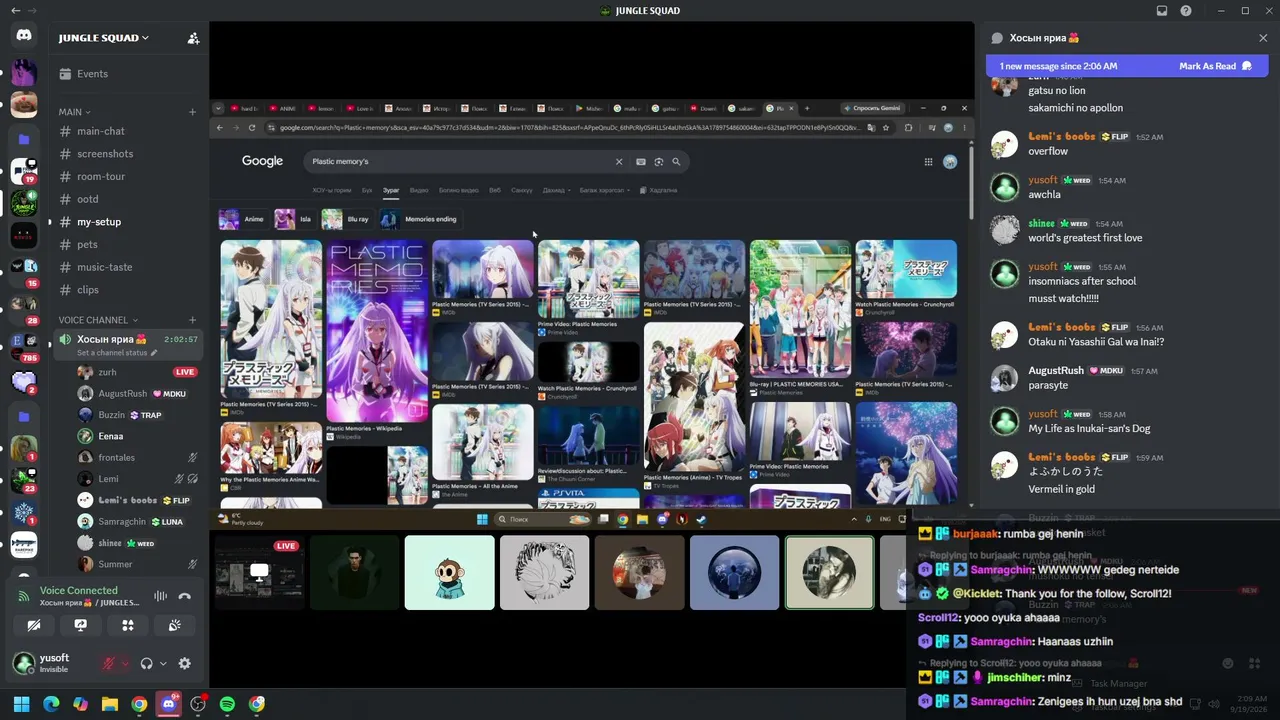The image size is (1280, 720).
Task: Collapse the MAIN channel category
Action: (74, 112)
